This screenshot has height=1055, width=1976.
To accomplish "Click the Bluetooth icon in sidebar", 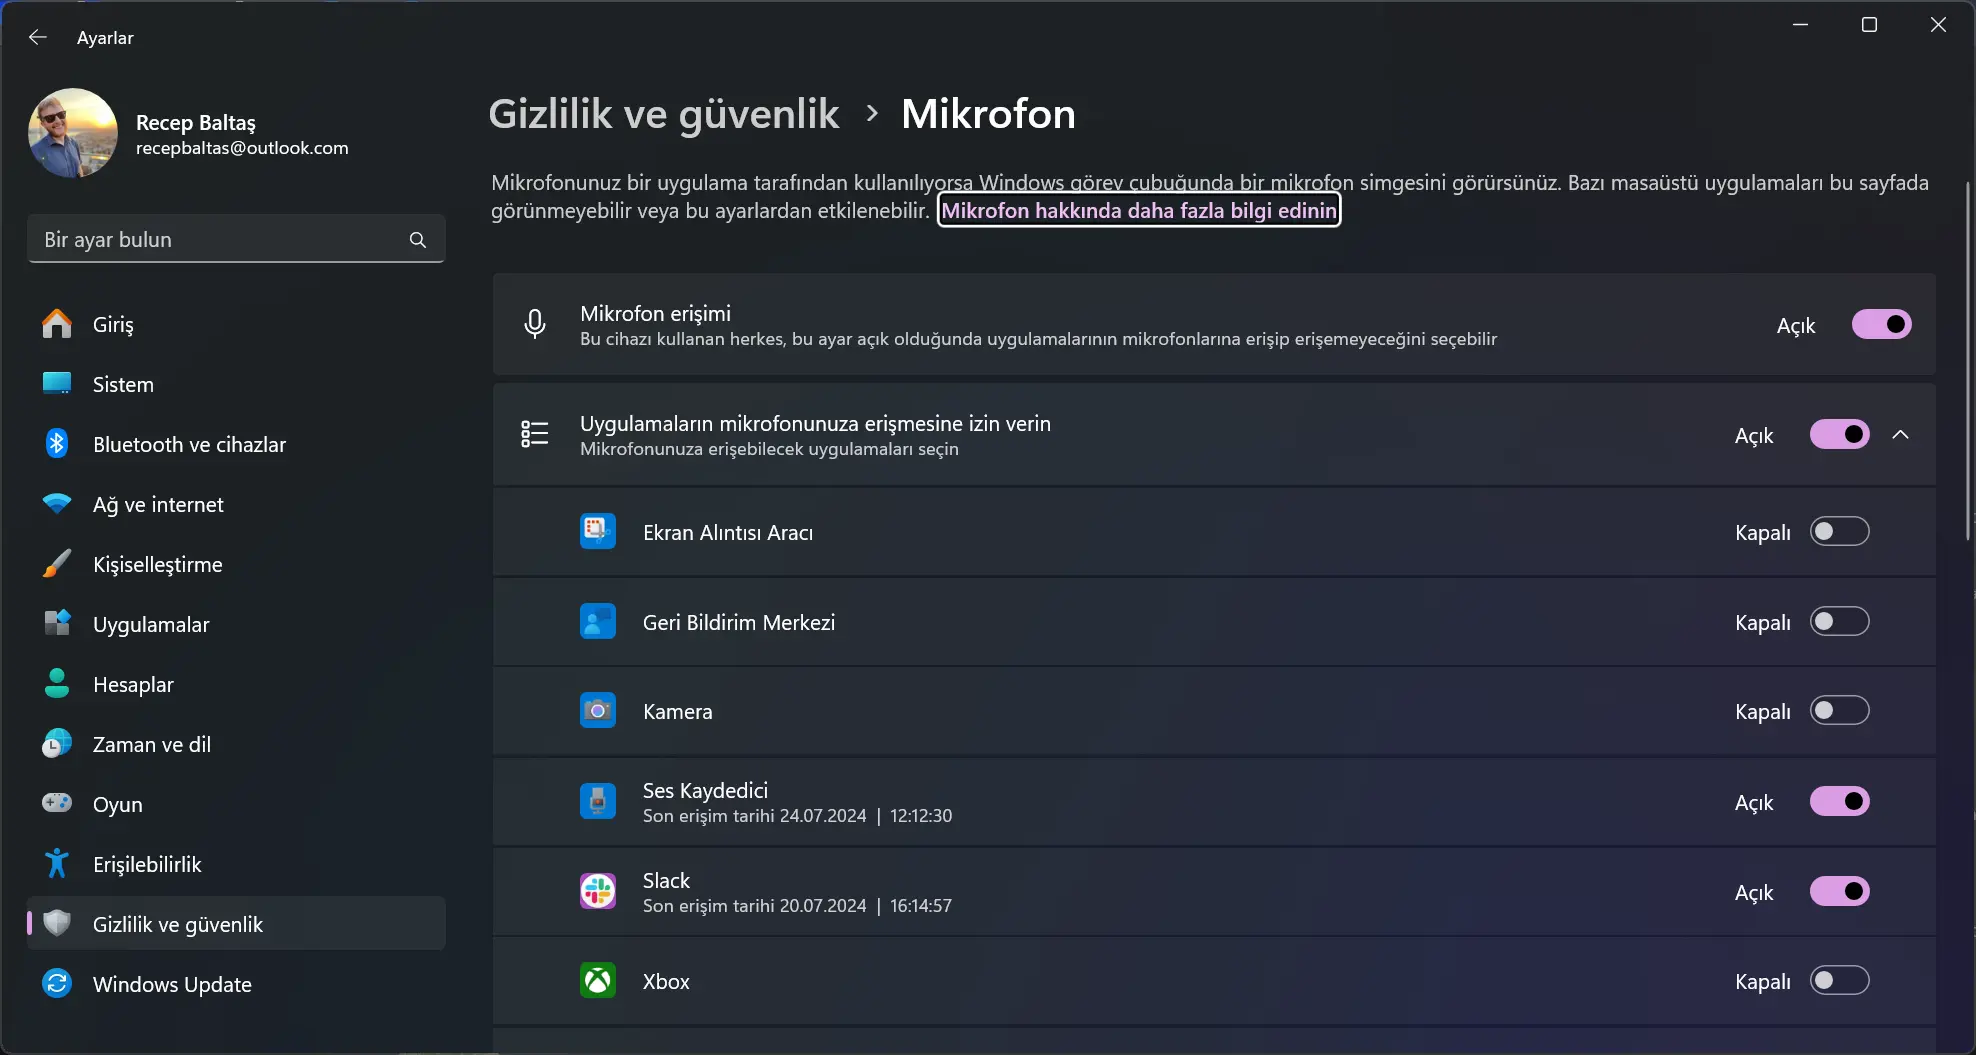I will click(x=57, y=444).
